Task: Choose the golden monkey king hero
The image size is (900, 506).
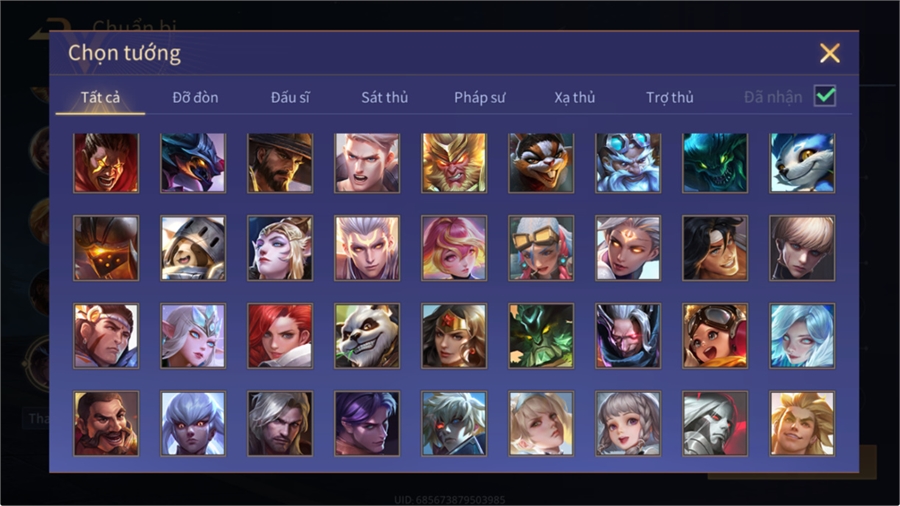Action: tap(454, 163)
